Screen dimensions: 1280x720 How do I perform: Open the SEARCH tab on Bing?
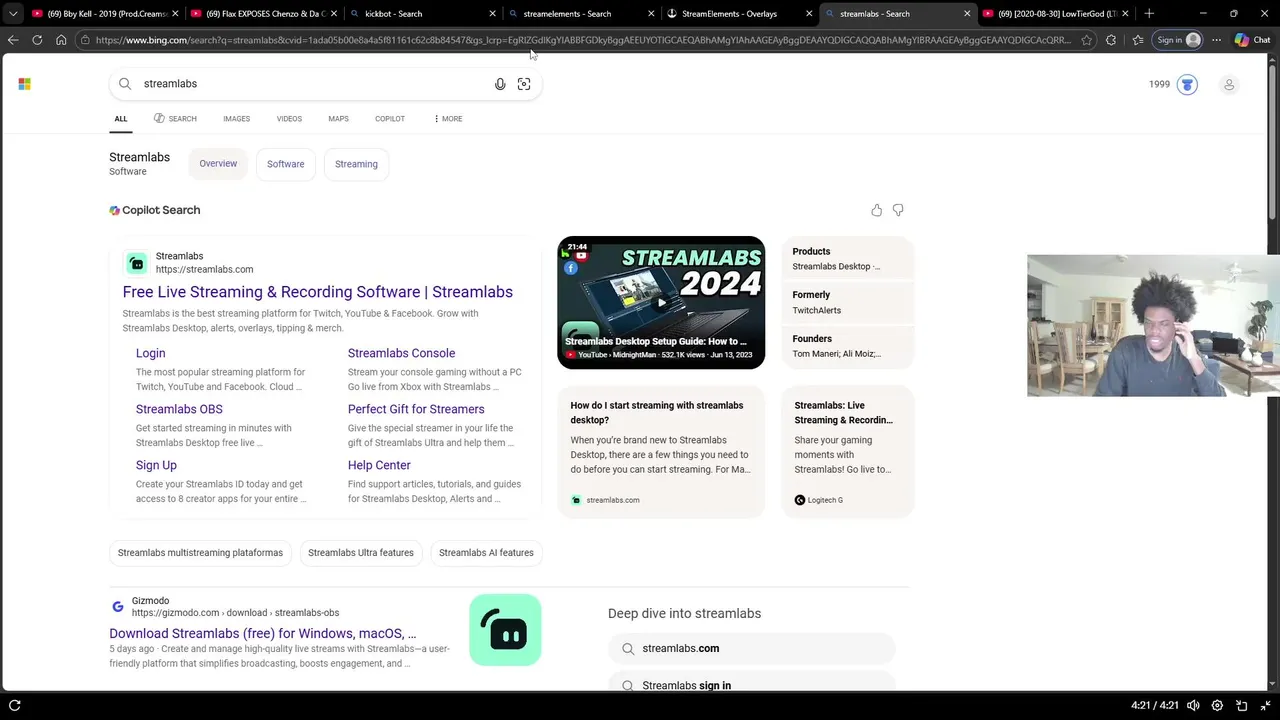pyautogui.click(x=175, y=119)
